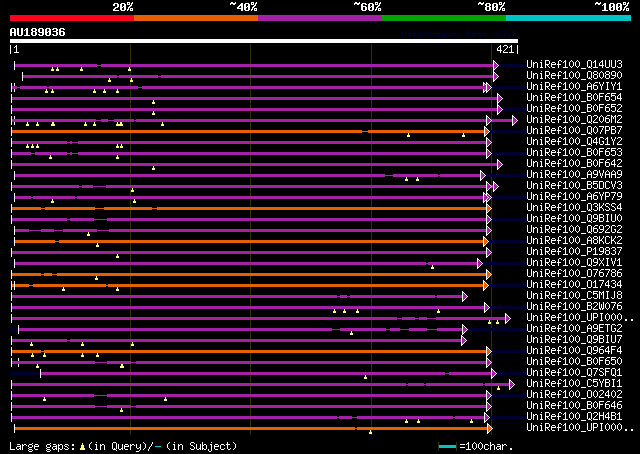Click the orange arrowhead of UniRef100_Q3KSS4

pos(489,209)
